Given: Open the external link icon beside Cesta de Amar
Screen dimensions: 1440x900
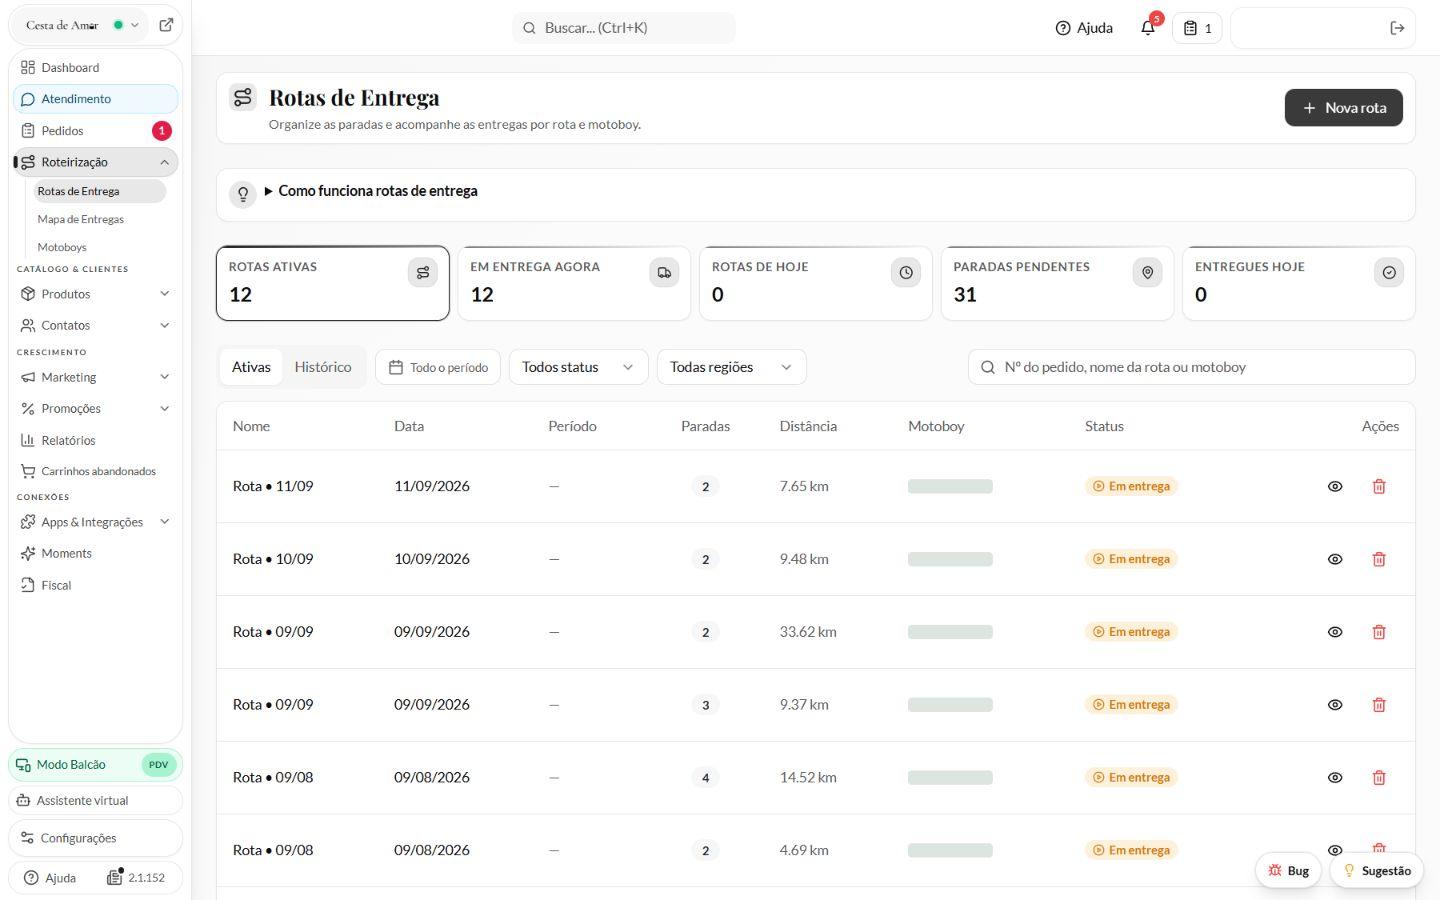Looking at the screenshot, I should pyautogui.click(x=166, y=25).
